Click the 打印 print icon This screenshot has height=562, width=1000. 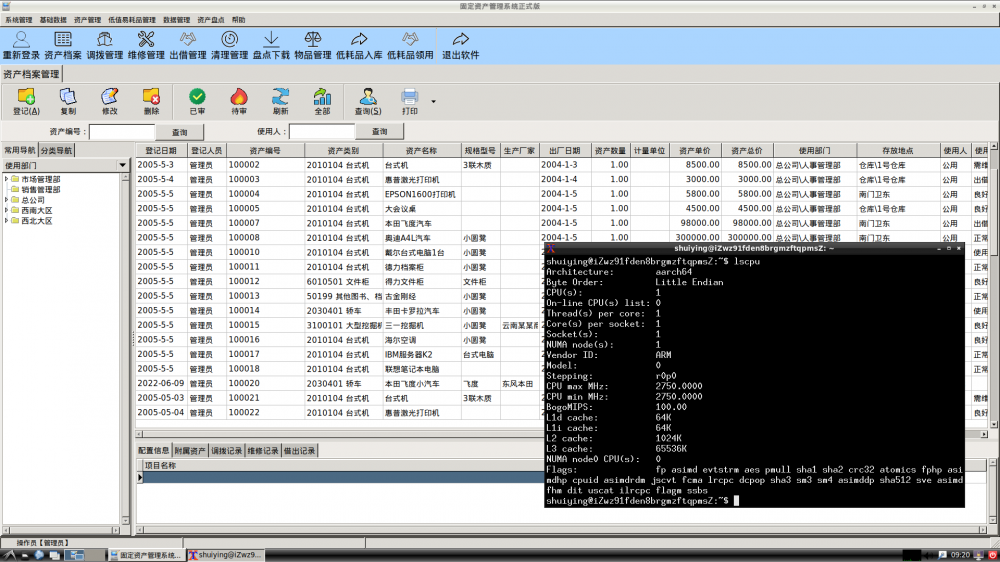click(409, 101)
